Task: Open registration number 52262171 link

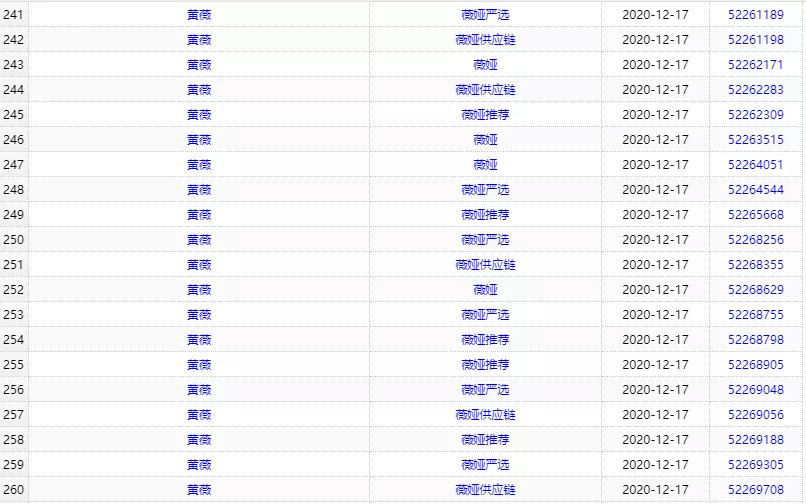Action: (756, 65)
